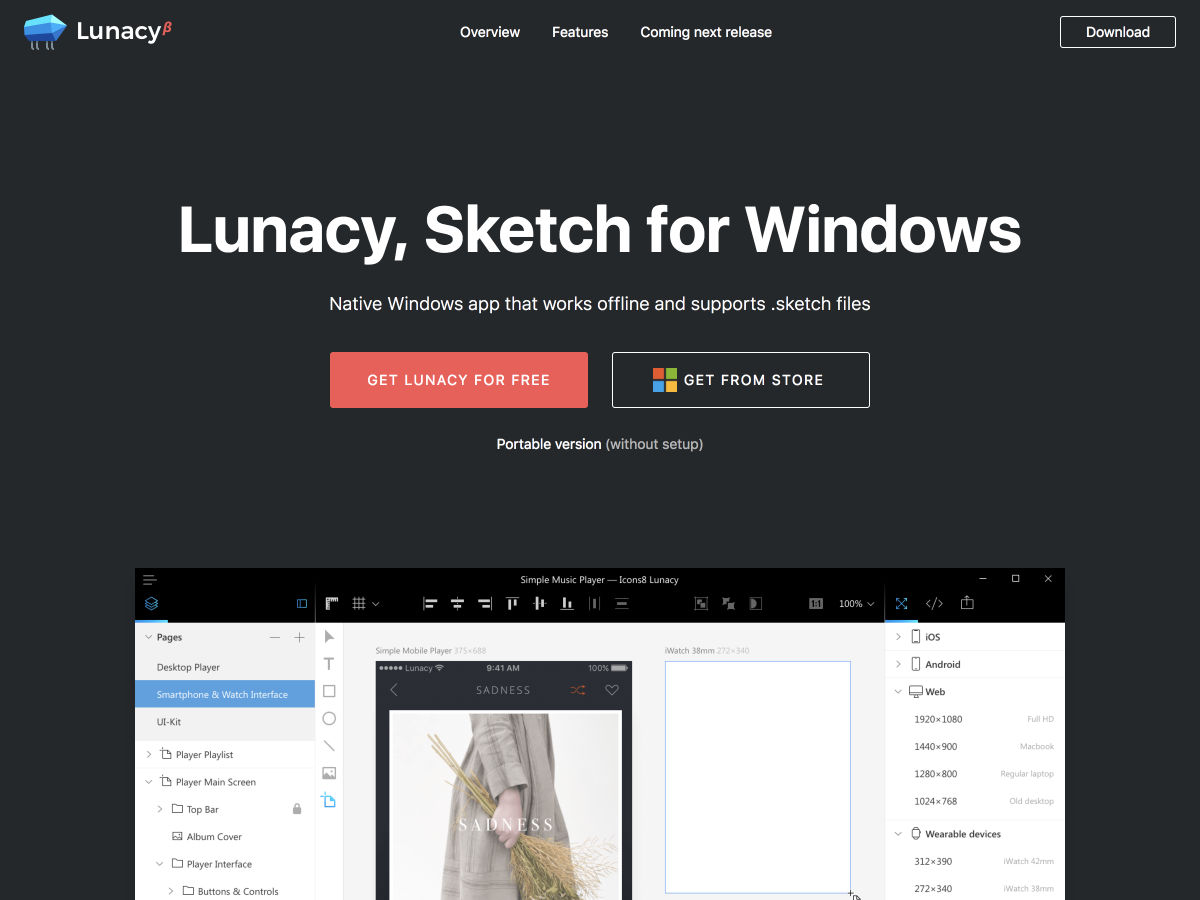1200x900 pixels.
Task: Align objects to the bottom edge
Action: (x=567, y=603)
